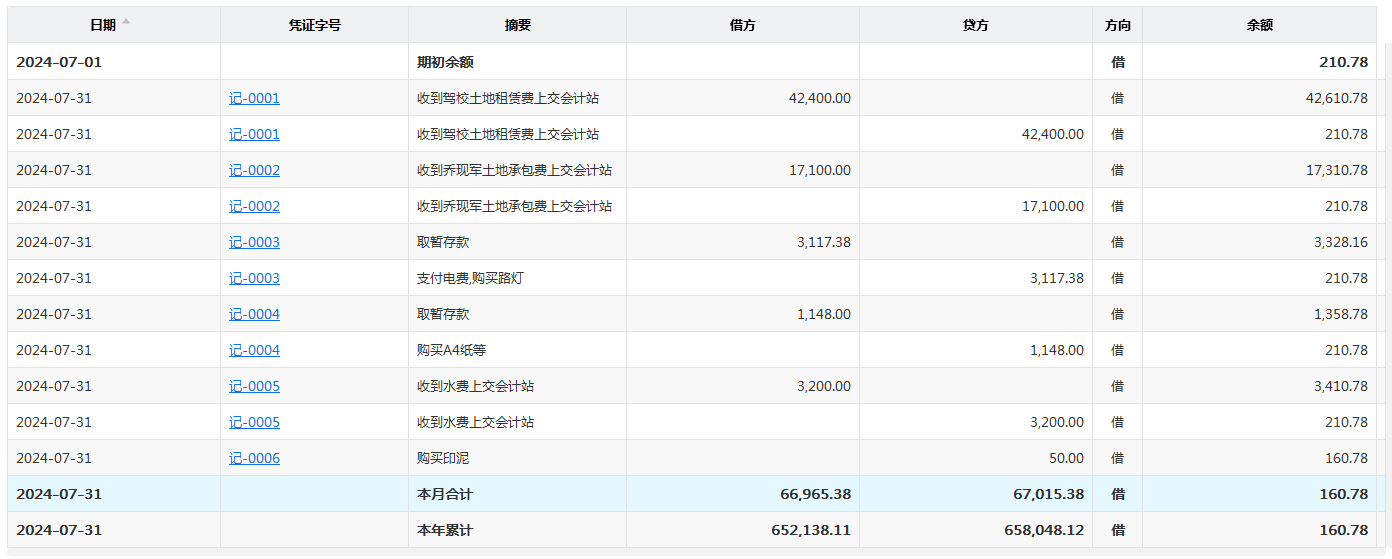Open 记-0001 link in the 42,610.78 balance row

[254, 98]
